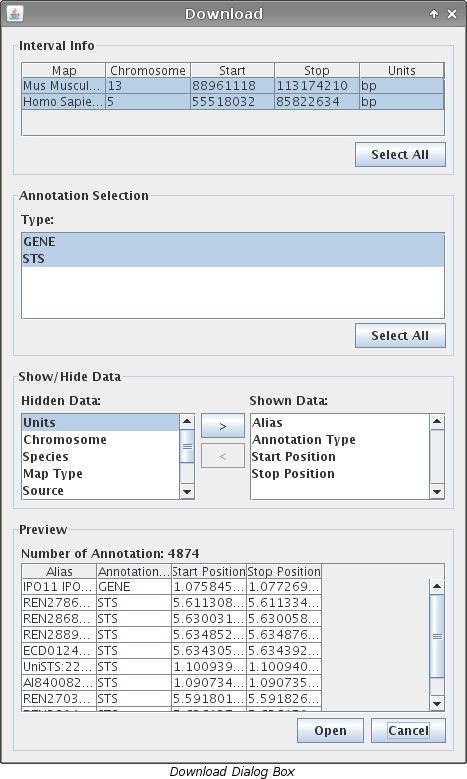Screen dimensions: 467x779
Task: Click Shown Data scrollbar up arrow
Action: [x=437, y=421]
